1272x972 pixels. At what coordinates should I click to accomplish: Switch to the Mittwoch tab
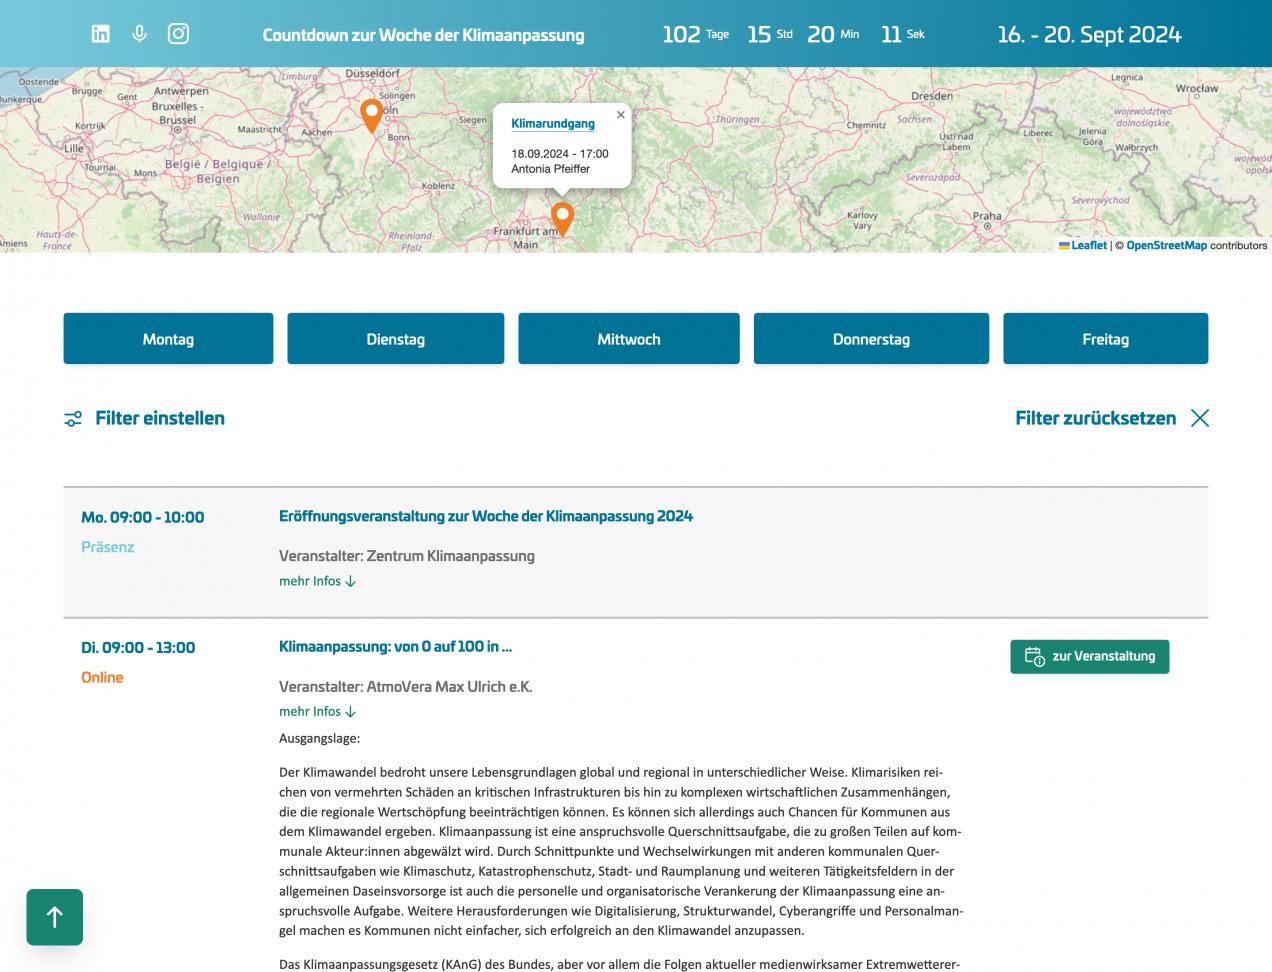(x=628, y=339)
